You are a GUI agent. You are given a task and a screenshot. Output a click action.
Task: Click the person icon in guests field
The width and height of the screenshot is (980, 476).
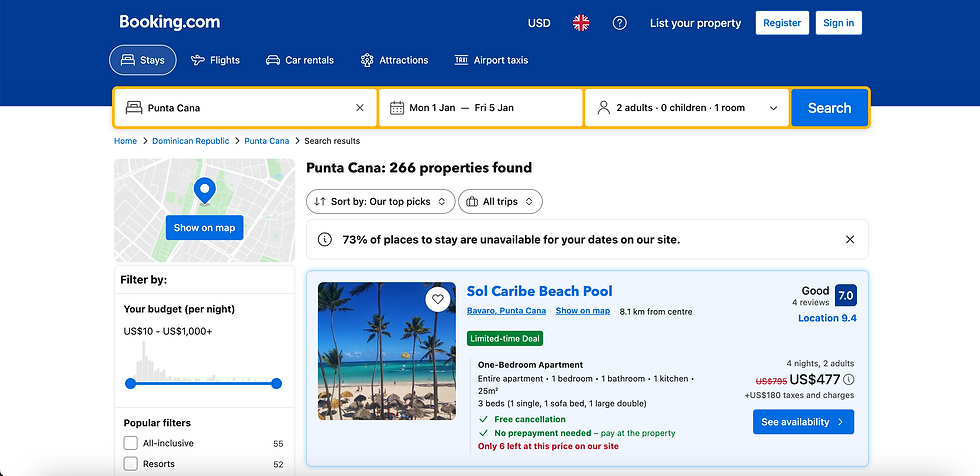click(603, 107)
